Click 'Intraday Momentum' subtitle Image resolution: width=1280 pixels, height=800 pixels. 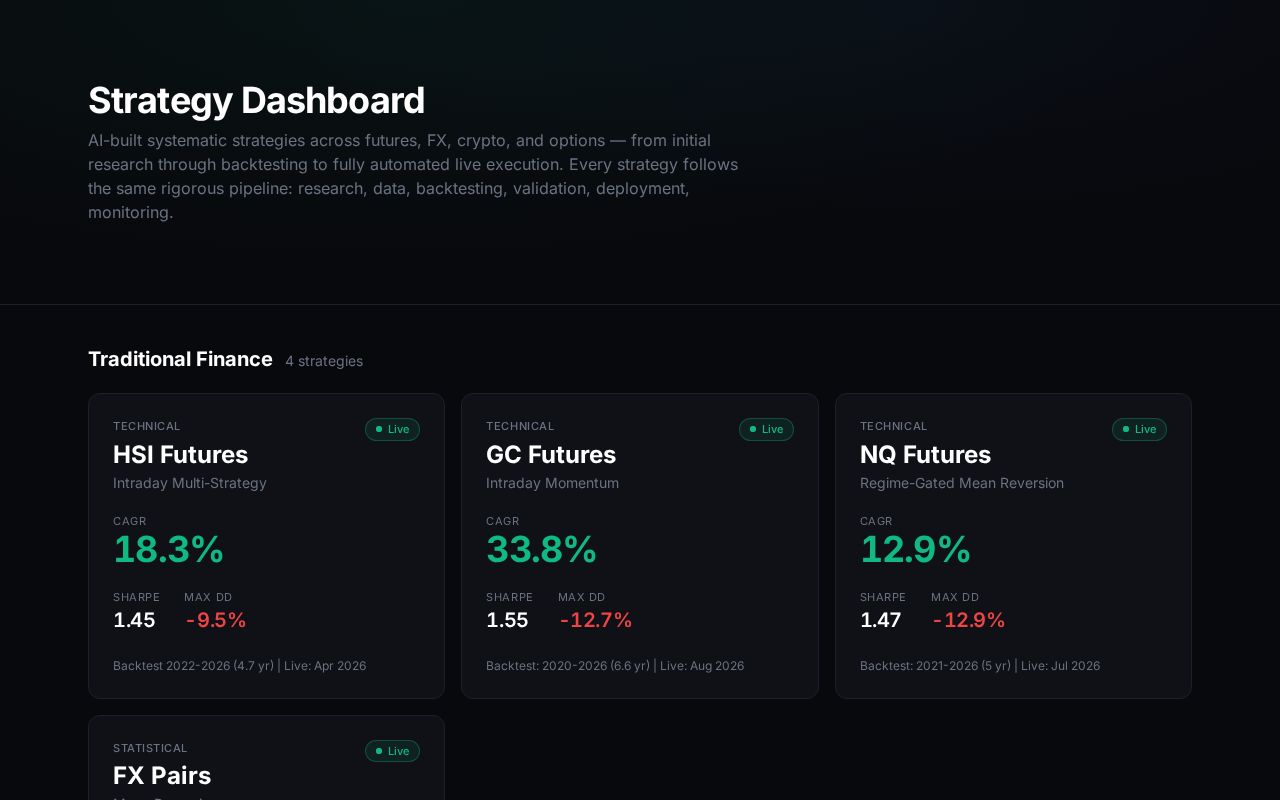click(552, 483)
